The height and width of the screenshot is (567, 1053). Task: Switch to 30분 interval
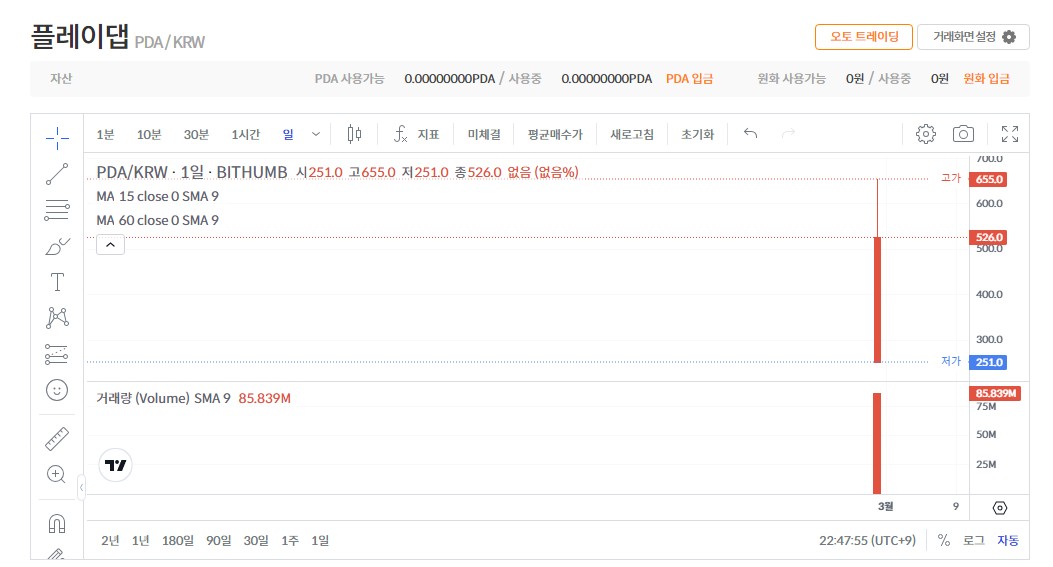tap(196, 134)
